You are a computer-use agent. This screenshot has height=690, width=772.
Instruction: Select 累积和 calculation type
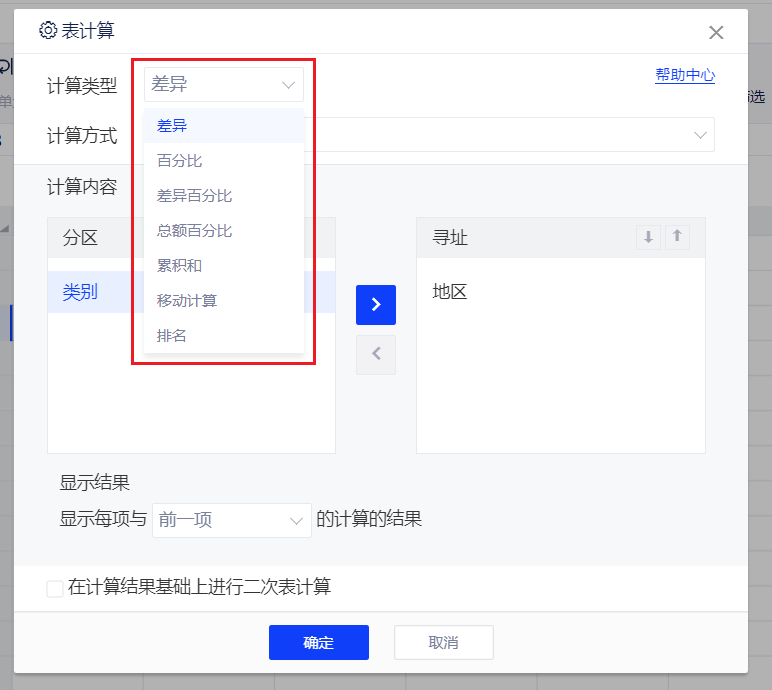pos(180,266)
